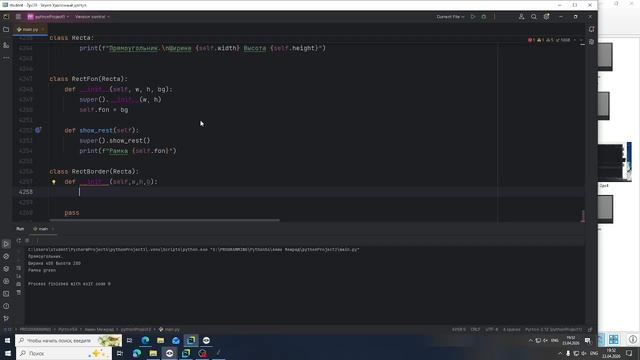Open the Current File run configuration dropdown
Viewport: 640px width, 360px height.
450,17
